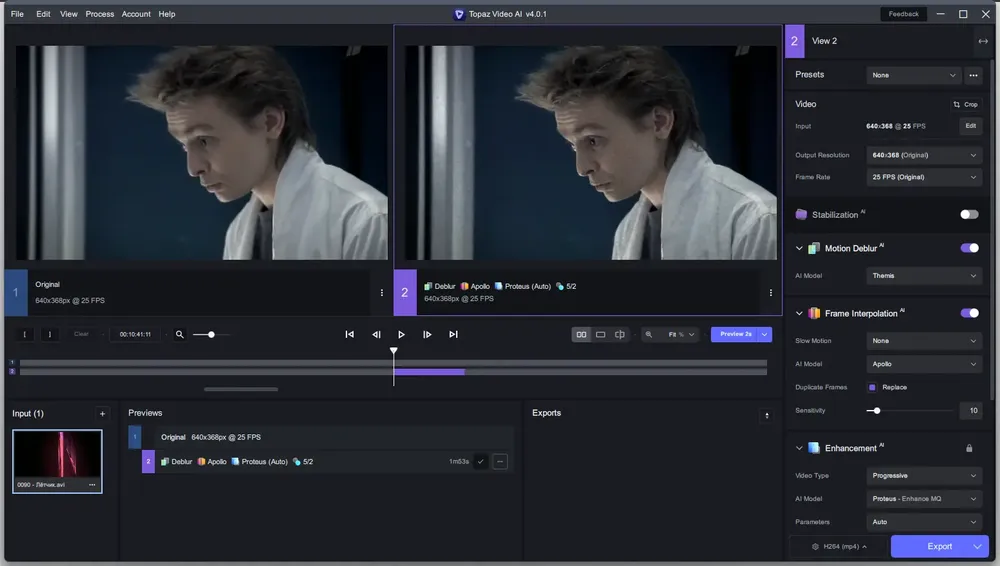This screenshot has width=1000, height=566.
Task: Uncheck the Replace duplicate frames checkbox
Action: point(872,387)
